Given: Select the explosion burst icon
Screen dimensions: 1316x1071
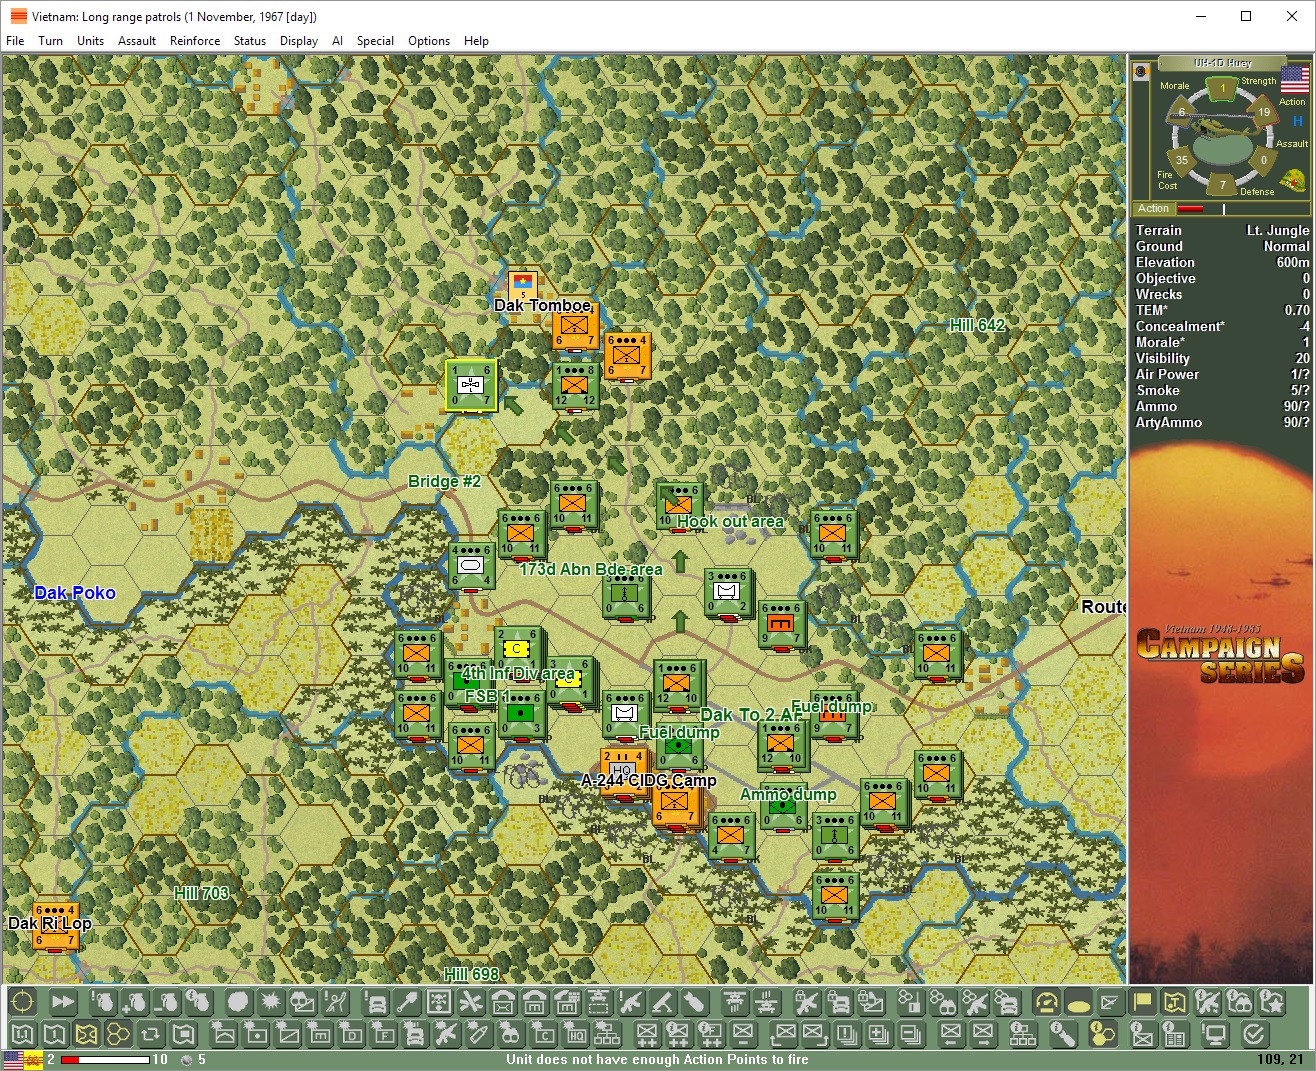Looking at the screenshot, I should coord(271,1002).
